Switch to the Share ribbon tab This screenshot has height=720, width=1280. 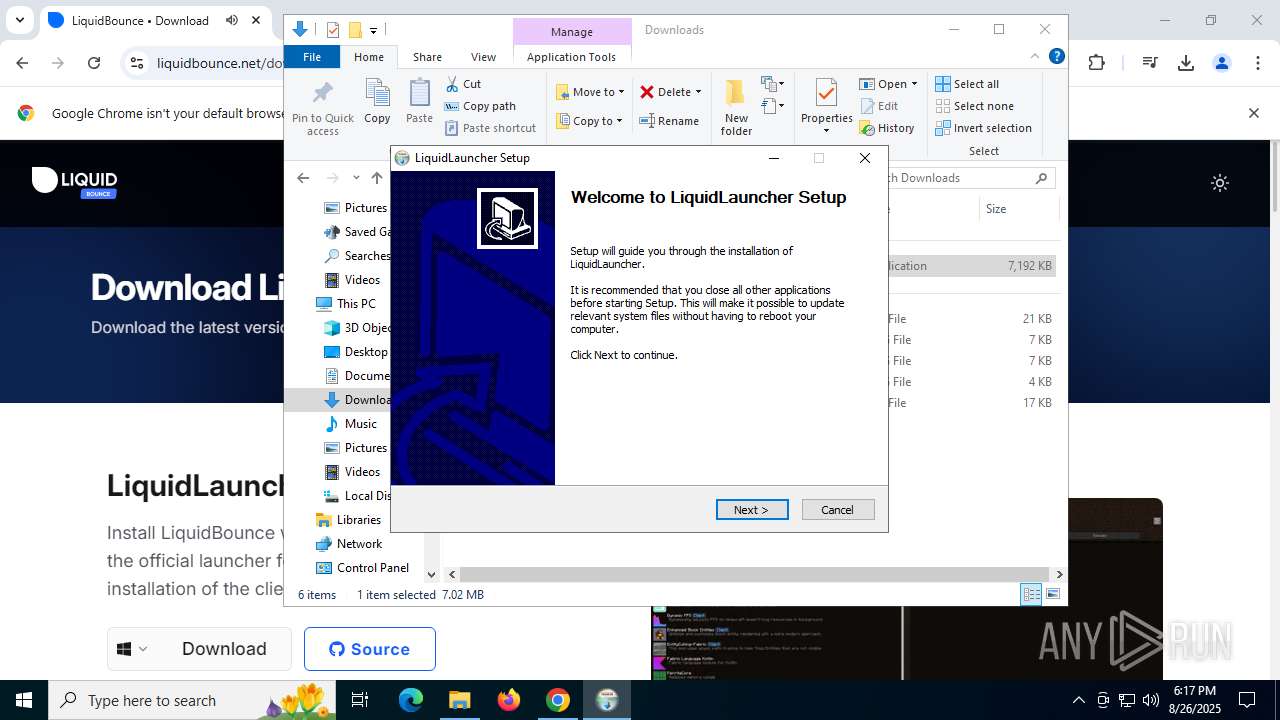(x=427, y=57)
